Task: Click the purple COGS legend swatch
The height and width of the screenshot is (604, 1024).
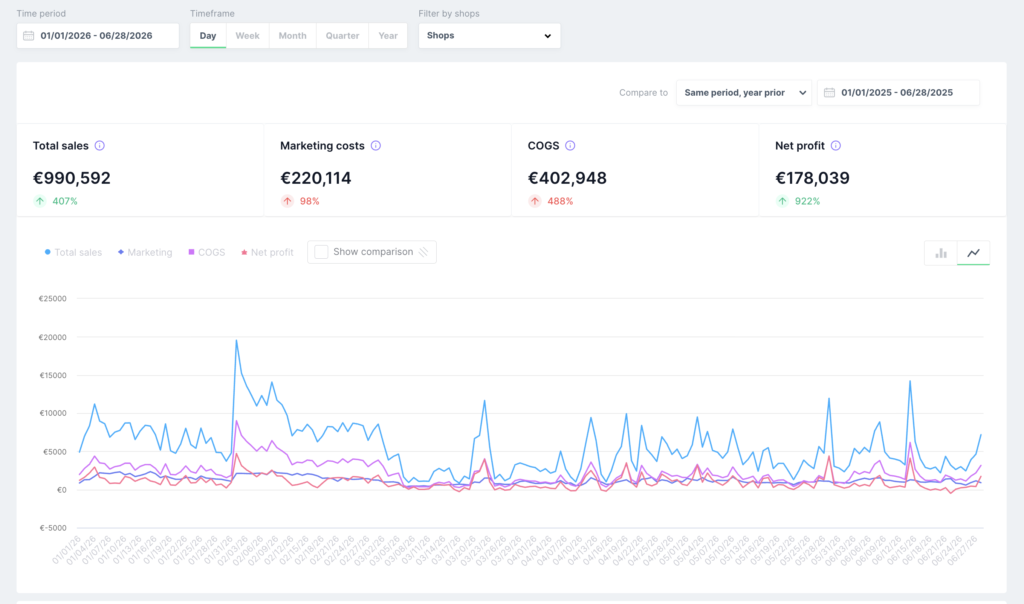Action: coord(191,252)
